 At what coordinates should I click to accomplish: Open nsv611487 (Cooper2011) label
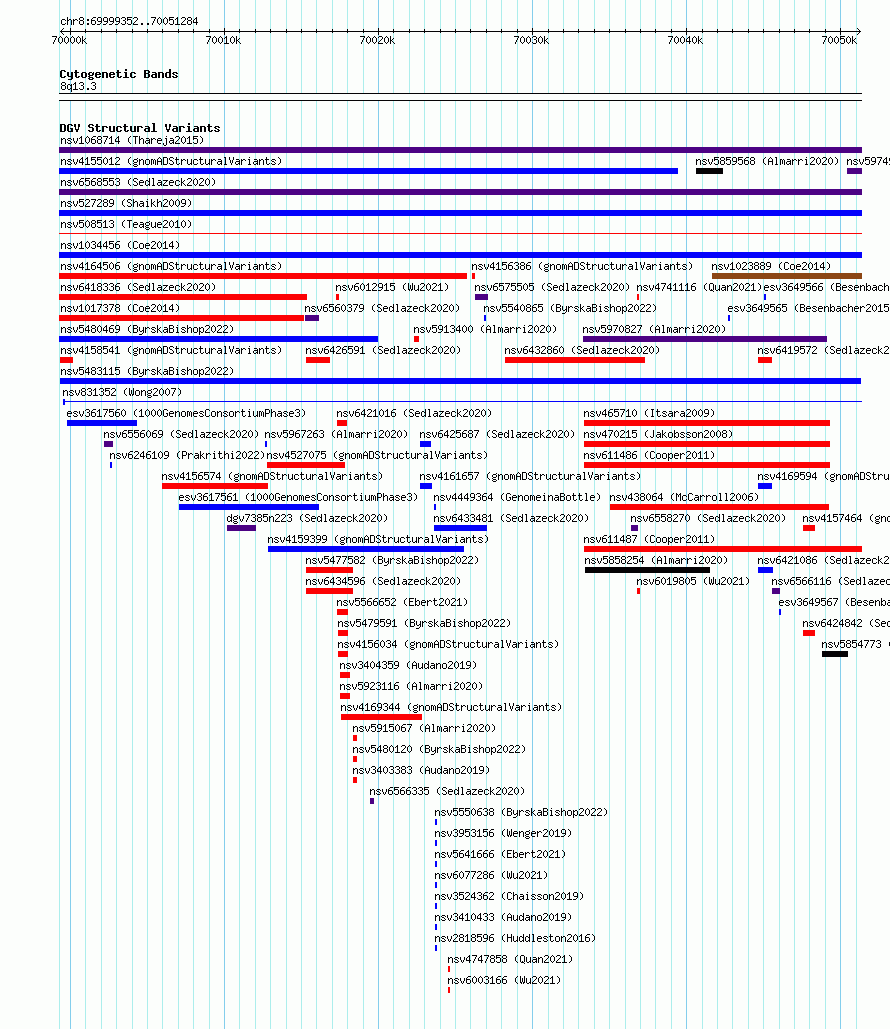tap(649, 539)
